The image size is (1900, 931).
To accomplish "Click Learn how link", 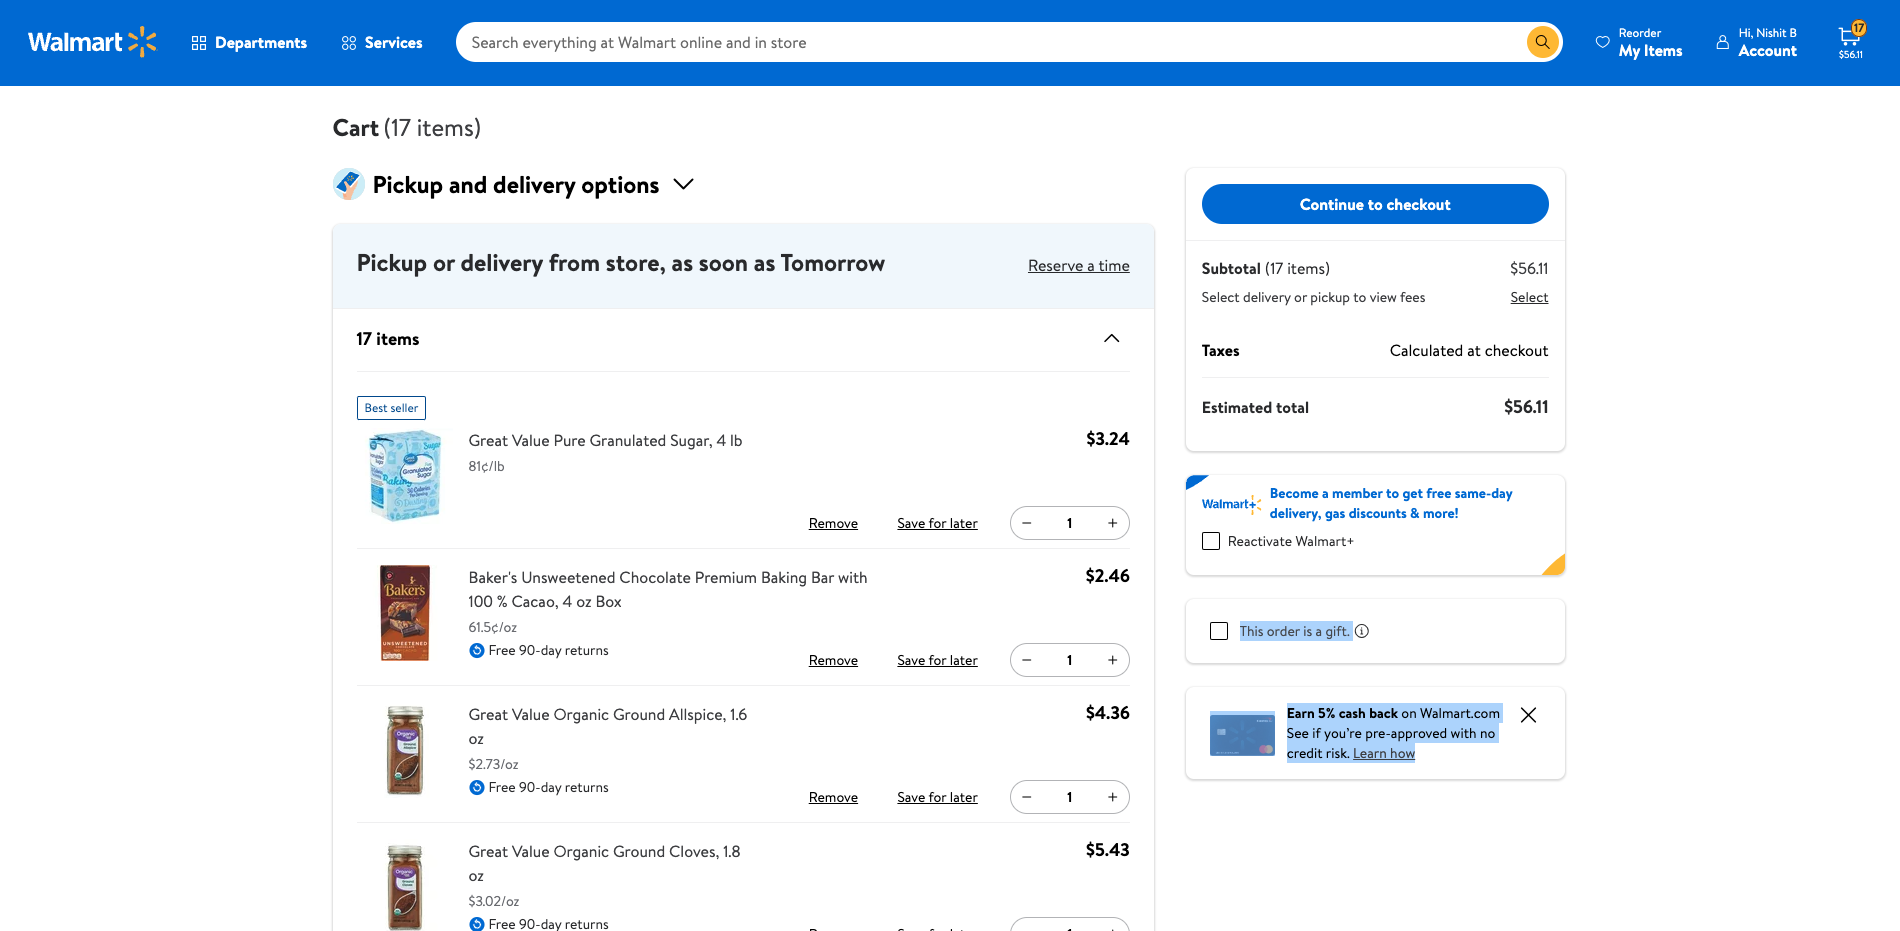I will click(x=1384, y=754).
